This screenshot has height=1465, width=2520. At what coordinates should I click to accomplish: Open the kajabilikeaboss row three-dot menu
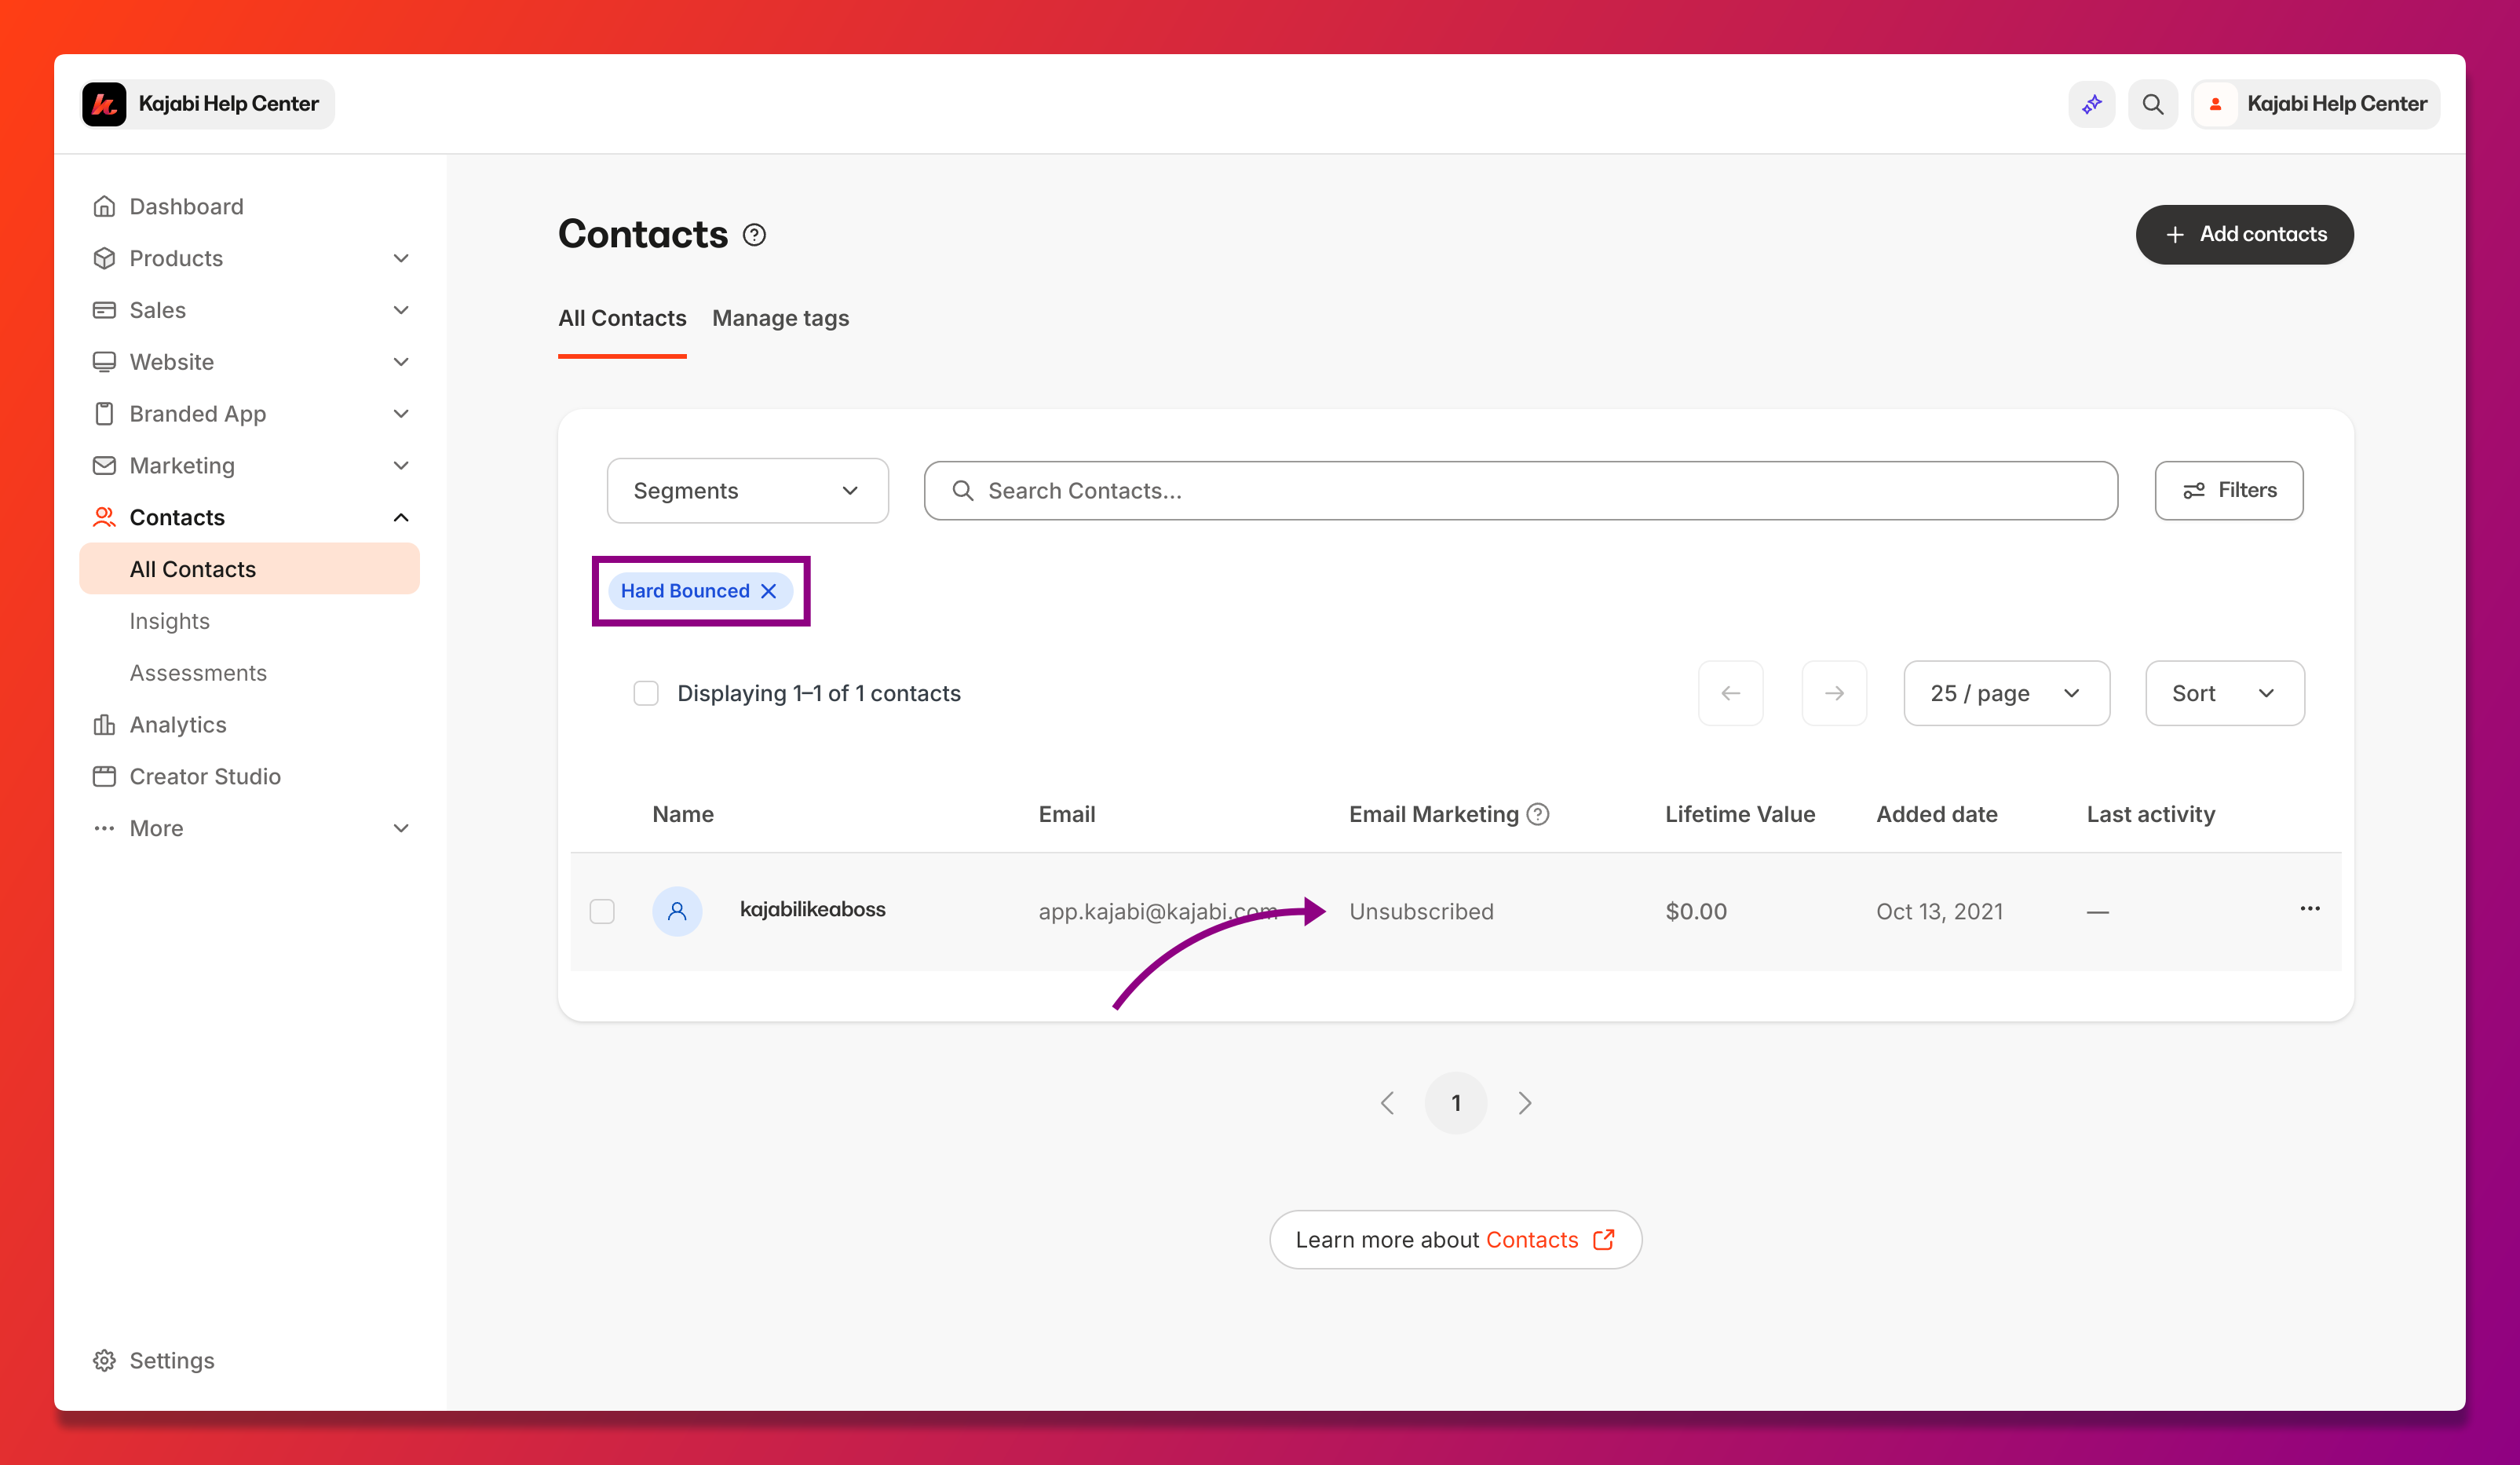tap(2309, 909)
